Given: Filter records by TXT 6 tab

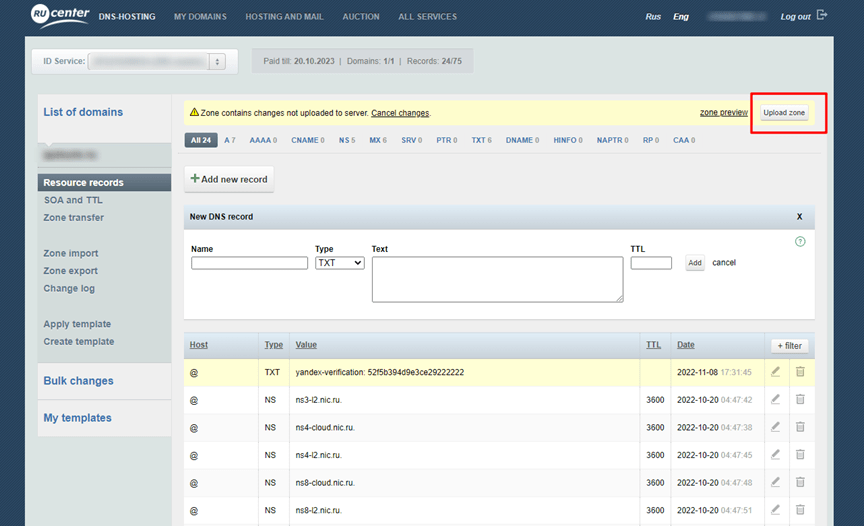Looking at the screenshot, I should pyautogui.click(x=482, y=140).
